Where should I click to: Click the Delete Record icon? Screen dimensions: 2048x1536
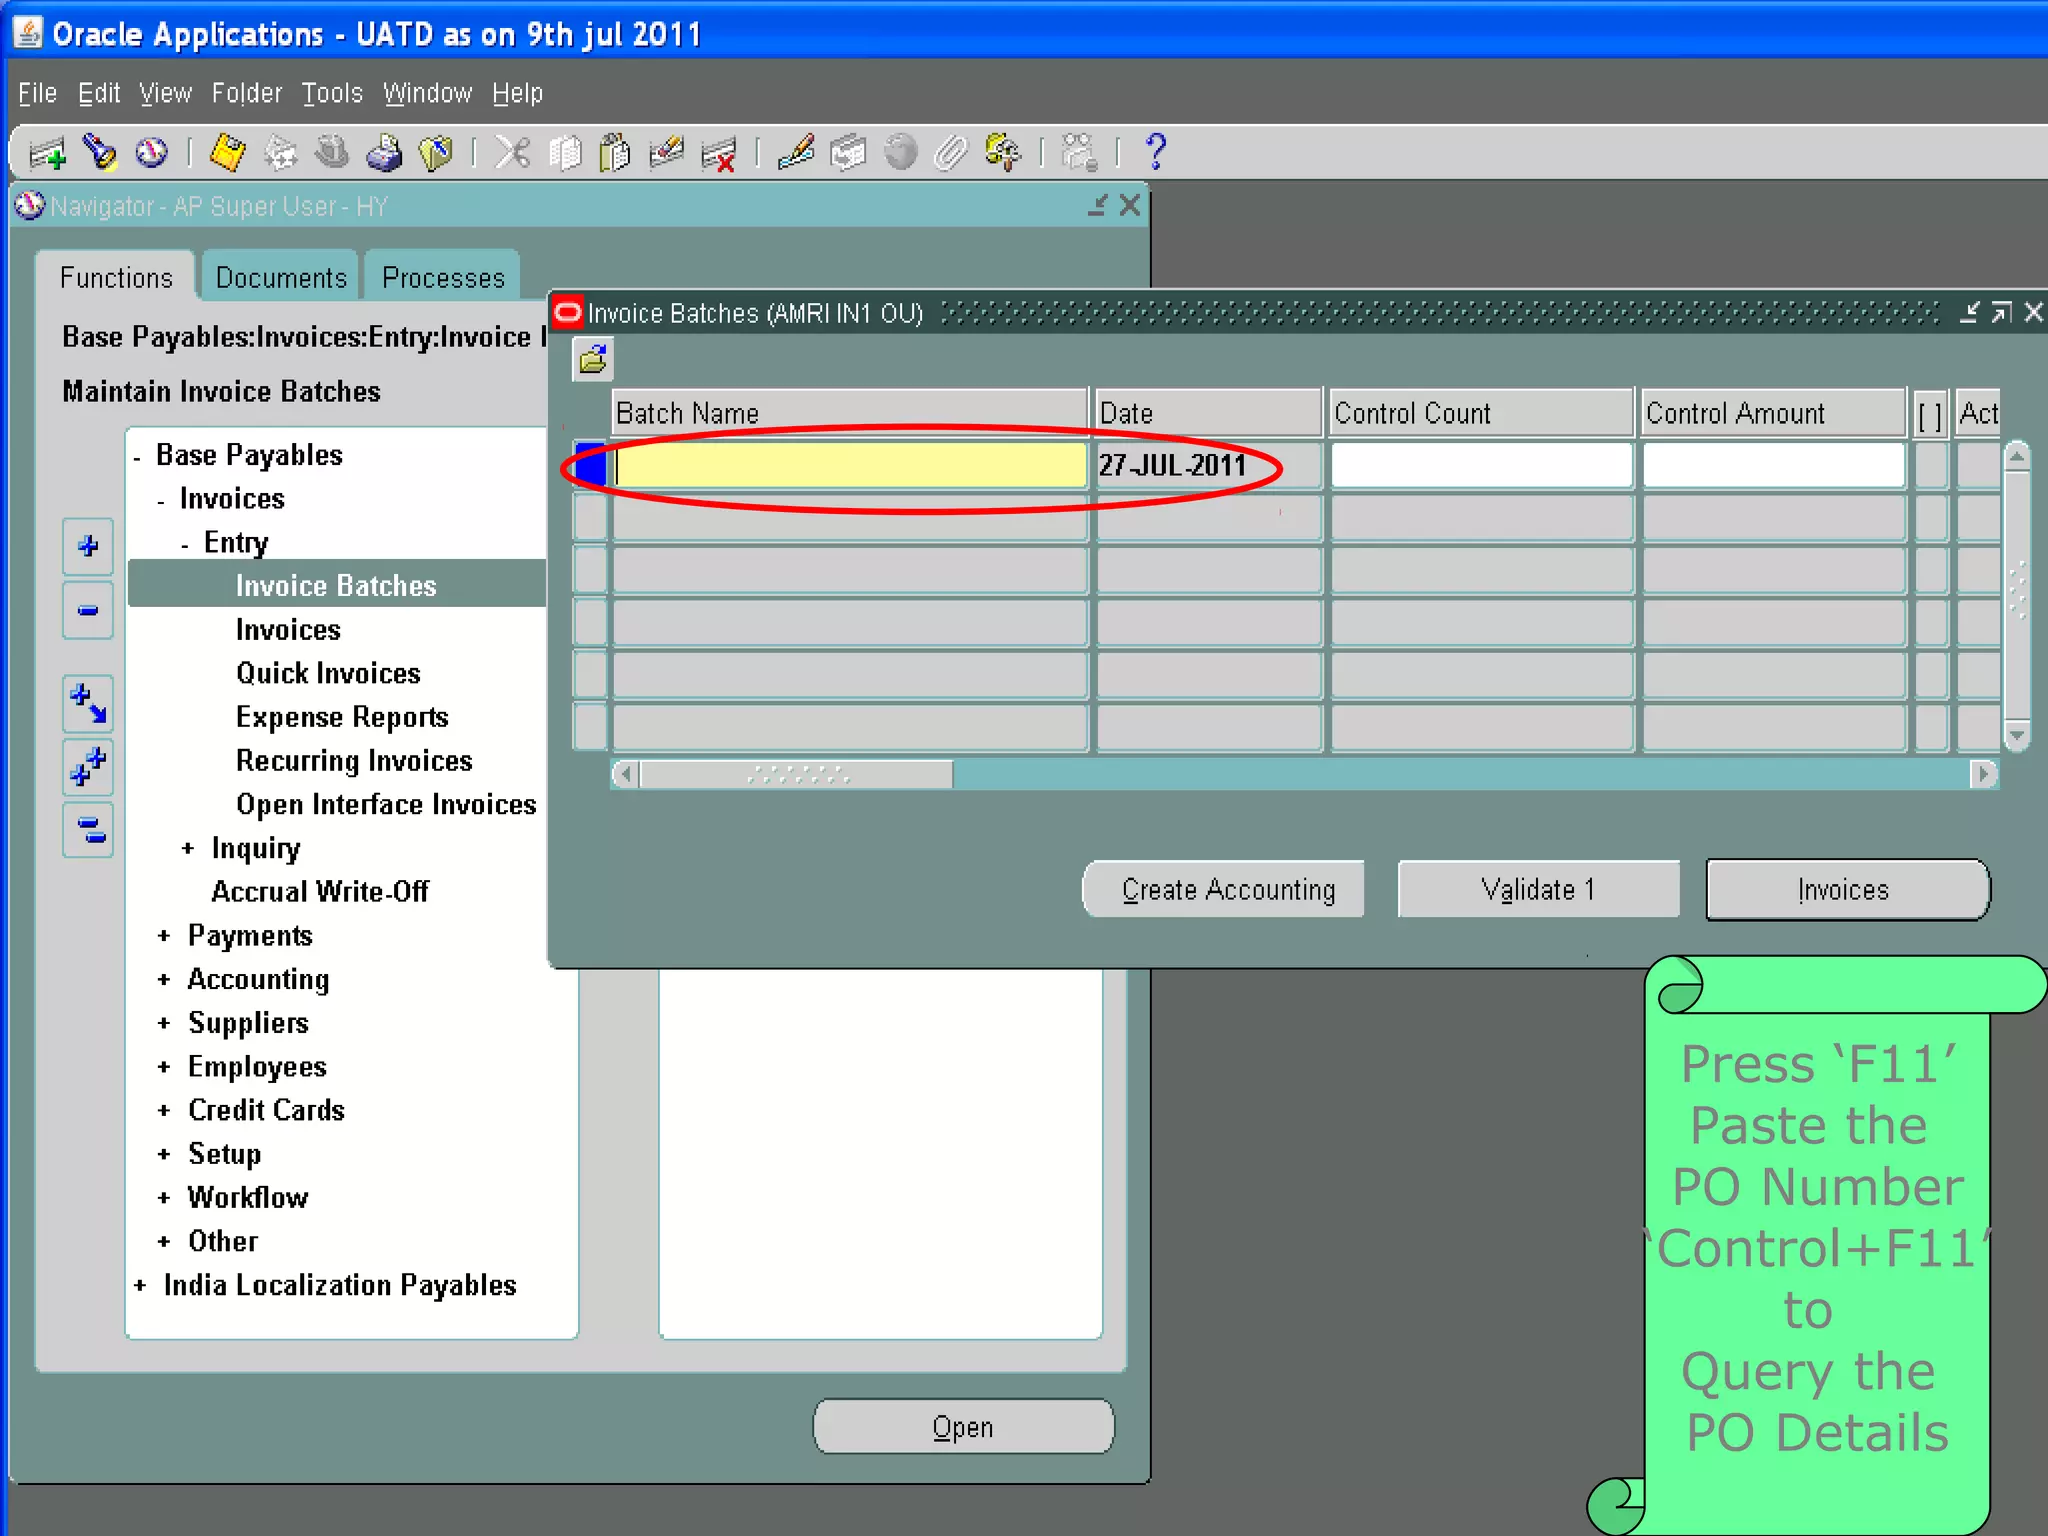click(719, 154)
